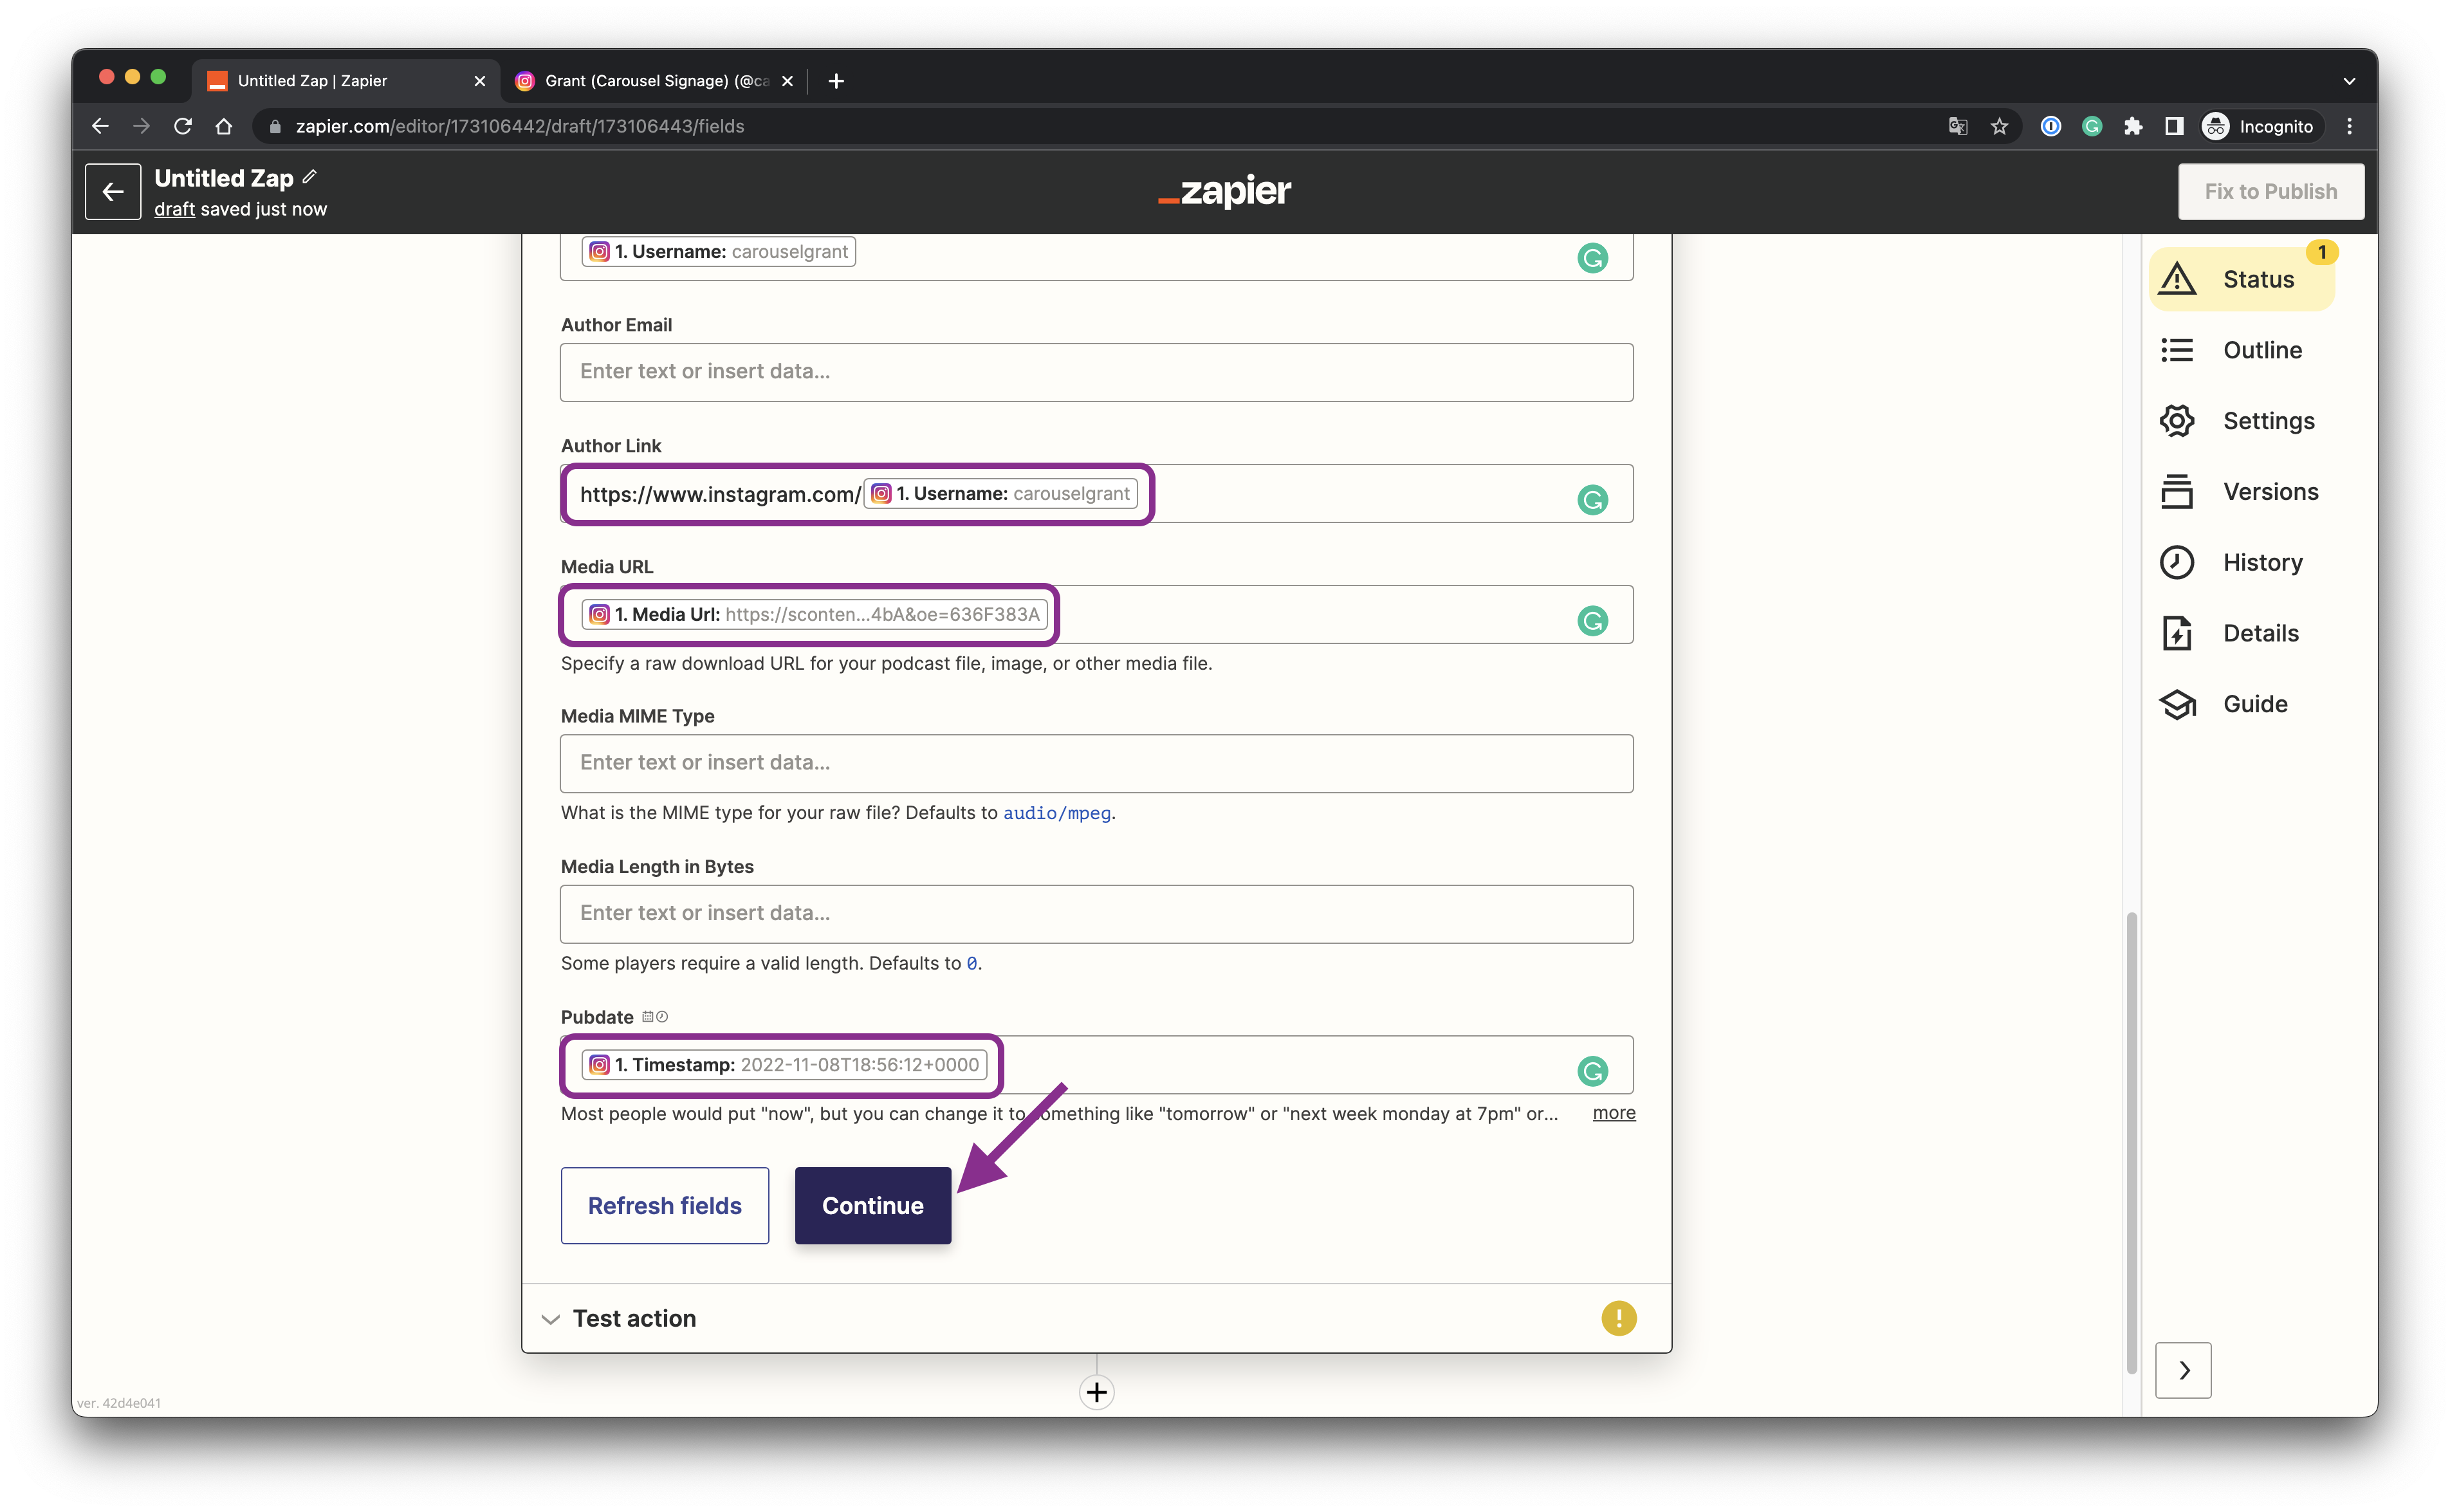Click the back arrow beside Untitled Zap

click(113, 191)
